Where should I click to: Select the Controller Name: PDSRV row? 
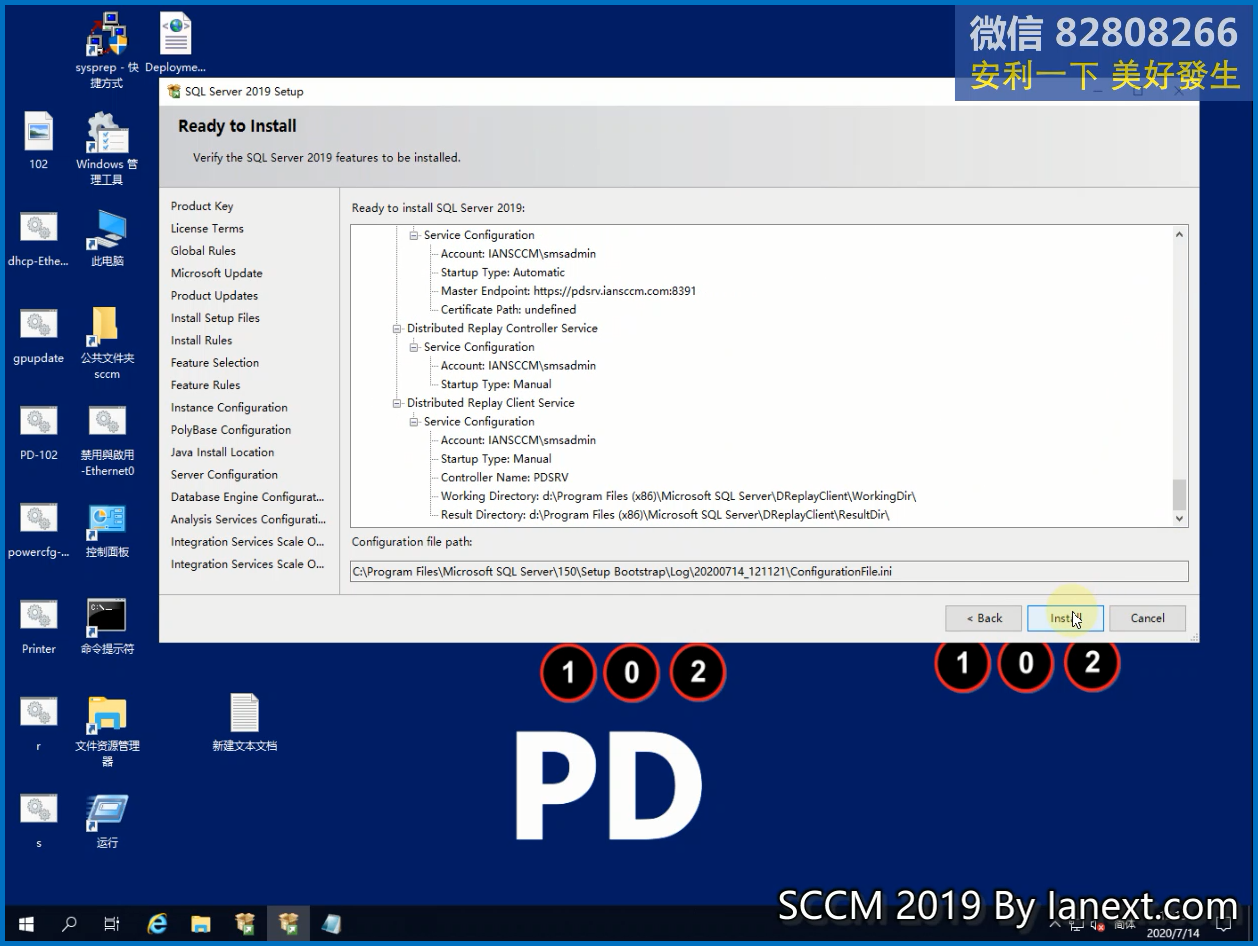(504, 478)
